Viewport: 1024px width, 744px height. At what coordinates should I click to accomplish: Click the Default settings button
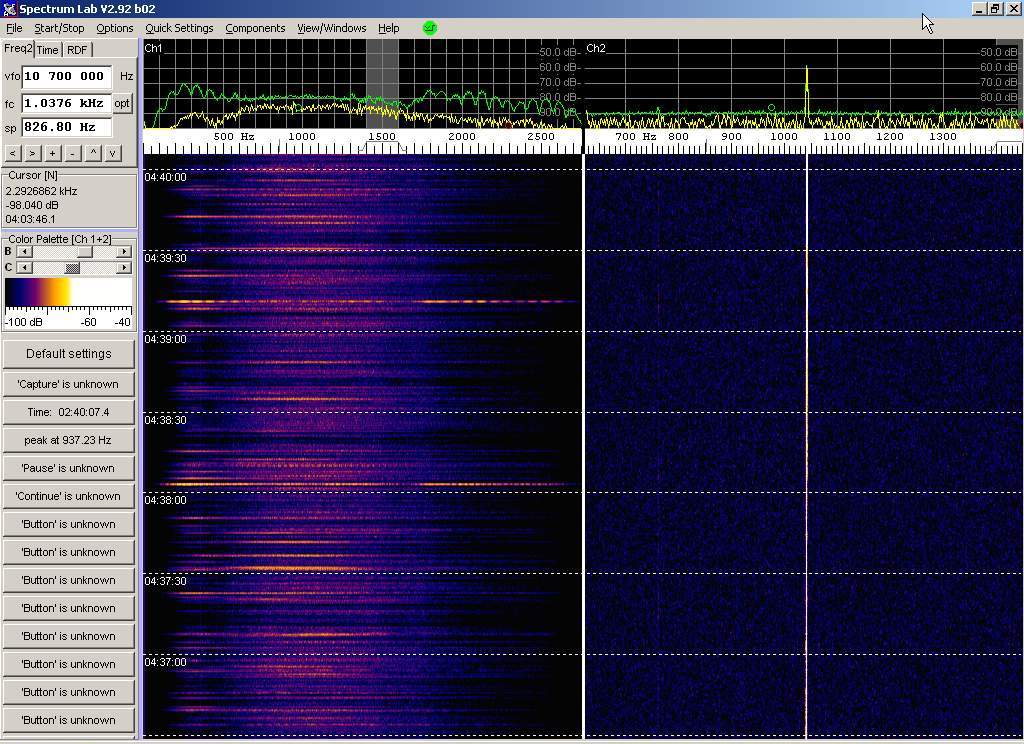pyautogui.click(x=69, y=354)
